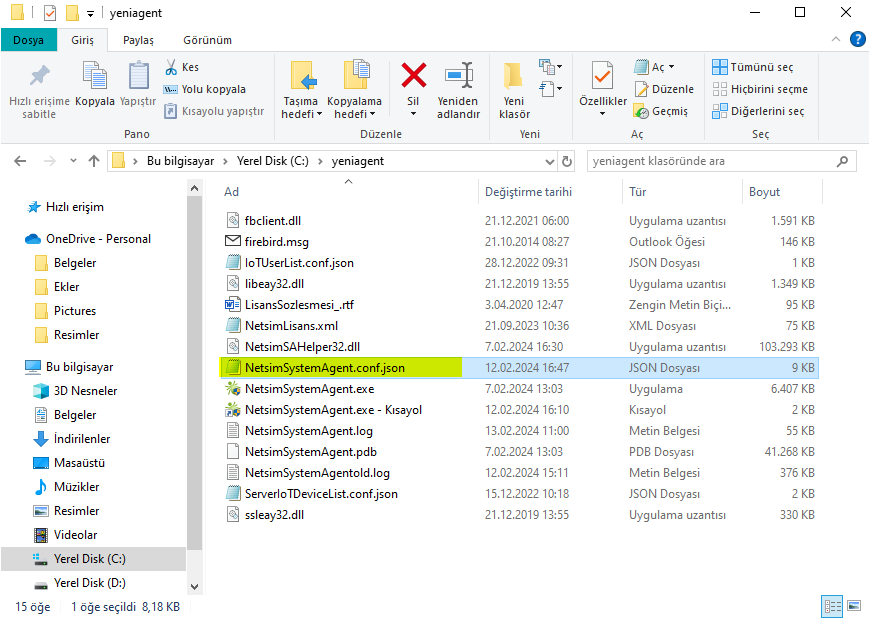Image resolution: width=869 pixels, height=618 pixels.
Task: Click Bu bilgisayar in the address bar
Action: 180,161
